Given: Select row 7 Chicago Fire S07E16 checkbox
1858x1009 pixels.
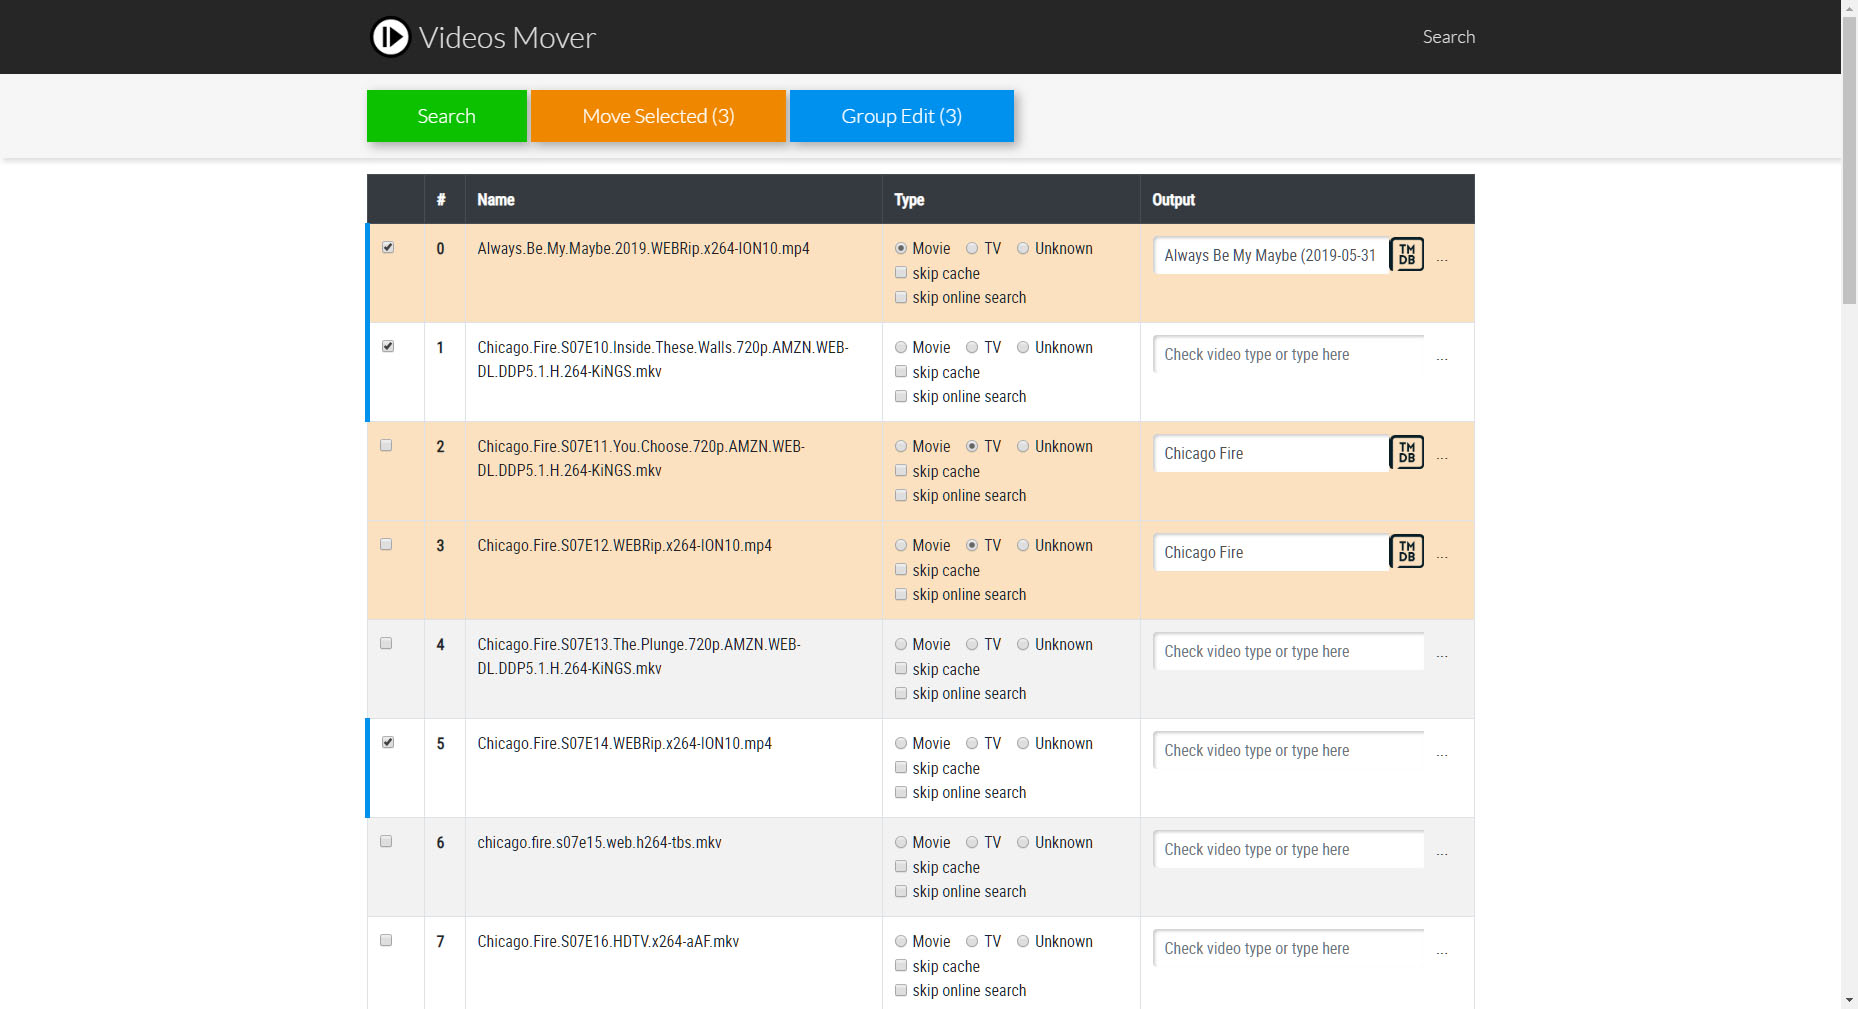Looking at the screenshot, I should pyautogui.click(x=386, y=940).
